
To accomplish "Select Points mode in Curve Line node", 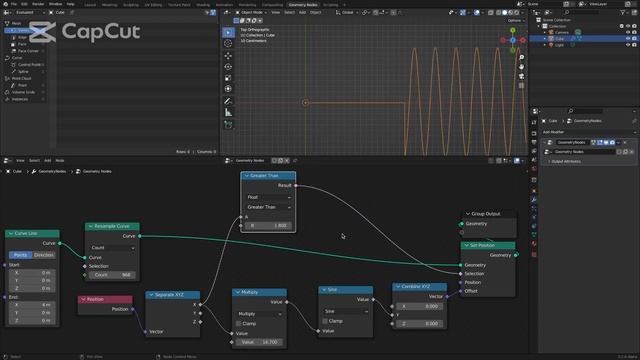I will (20, 255).
